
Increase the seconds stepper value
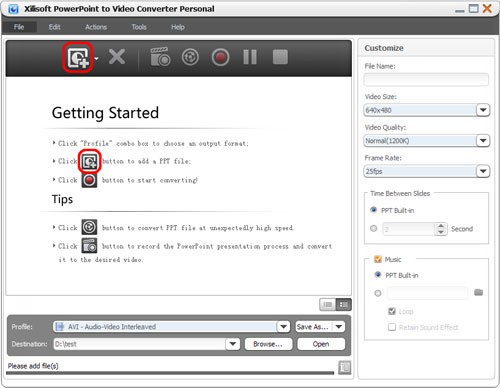click(441, 226)
